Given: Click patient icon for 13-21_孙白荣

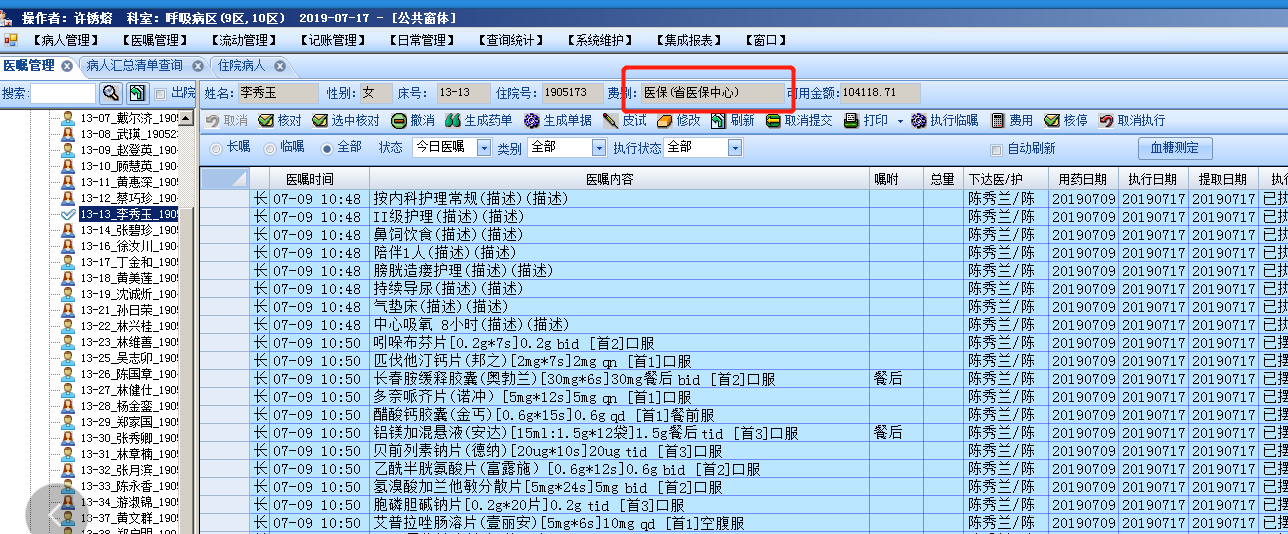Looking at the screenshot, I should click(68, 310).
